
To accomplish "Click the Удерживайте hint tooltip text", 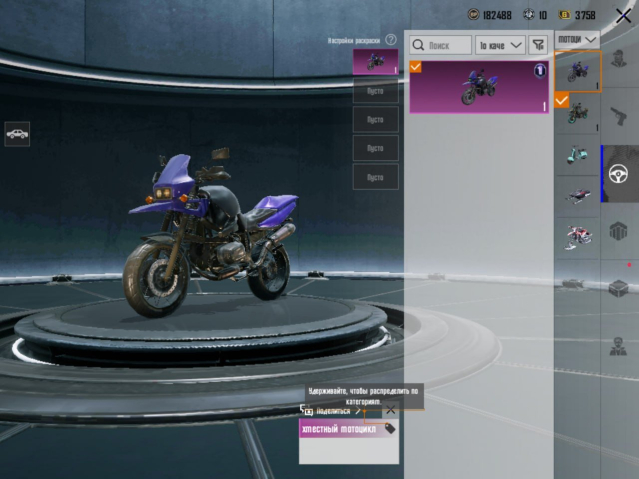I will point(363,396).
